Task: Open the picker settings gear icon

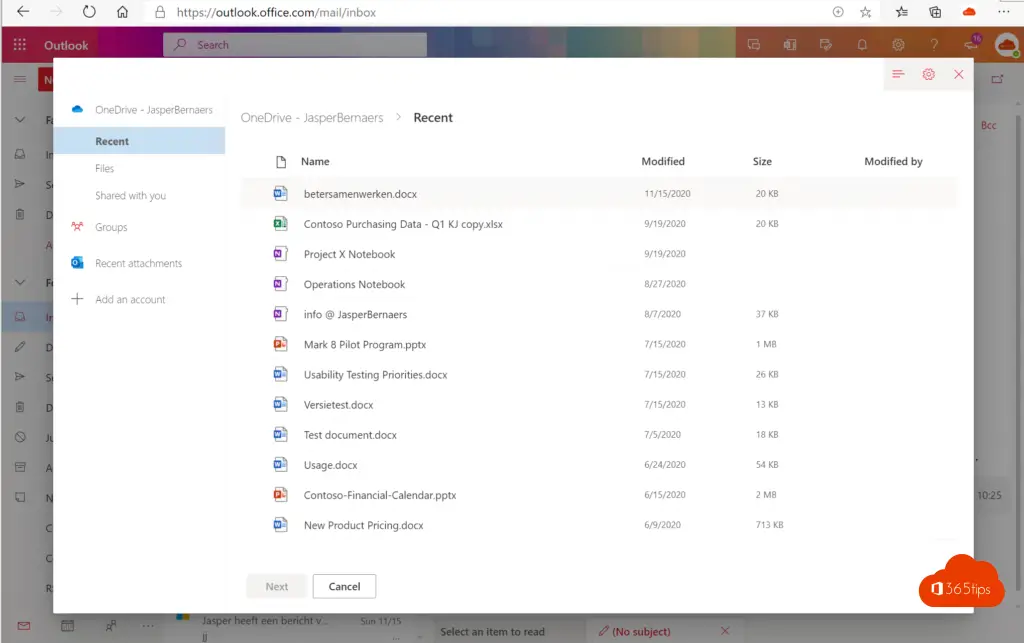Action: 928,75
